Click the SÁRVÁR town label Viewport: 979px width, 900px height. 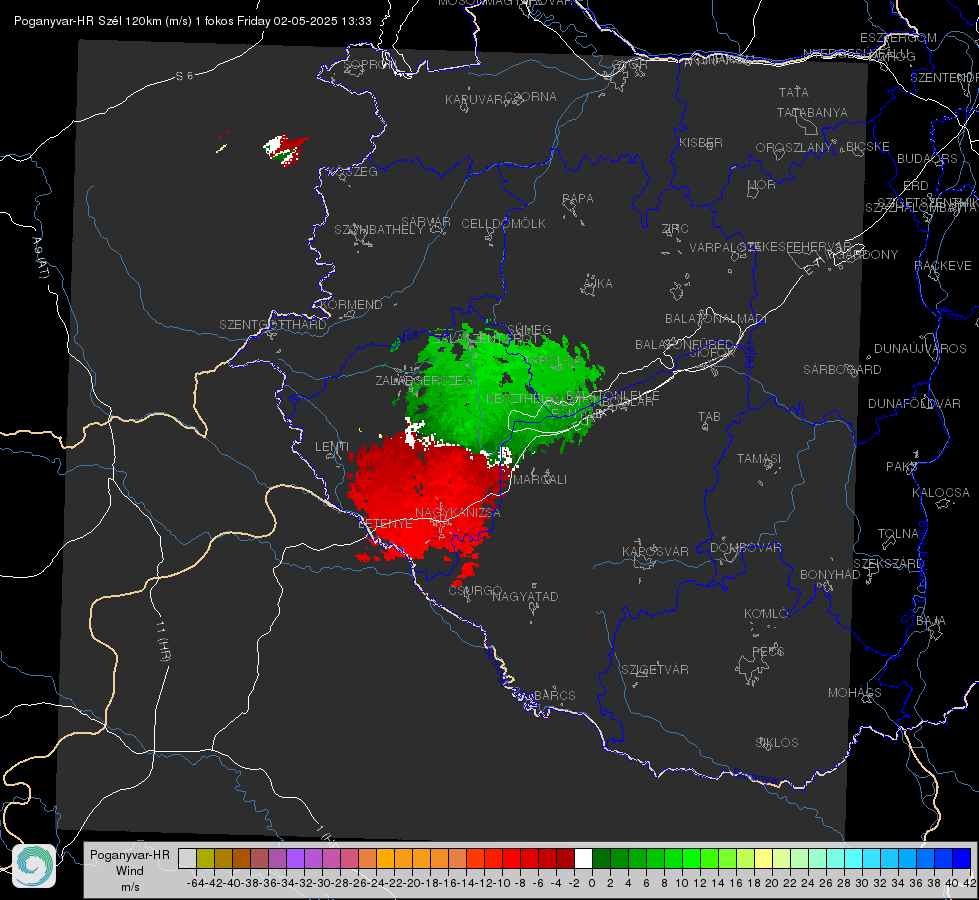click(x=426, y=222)
